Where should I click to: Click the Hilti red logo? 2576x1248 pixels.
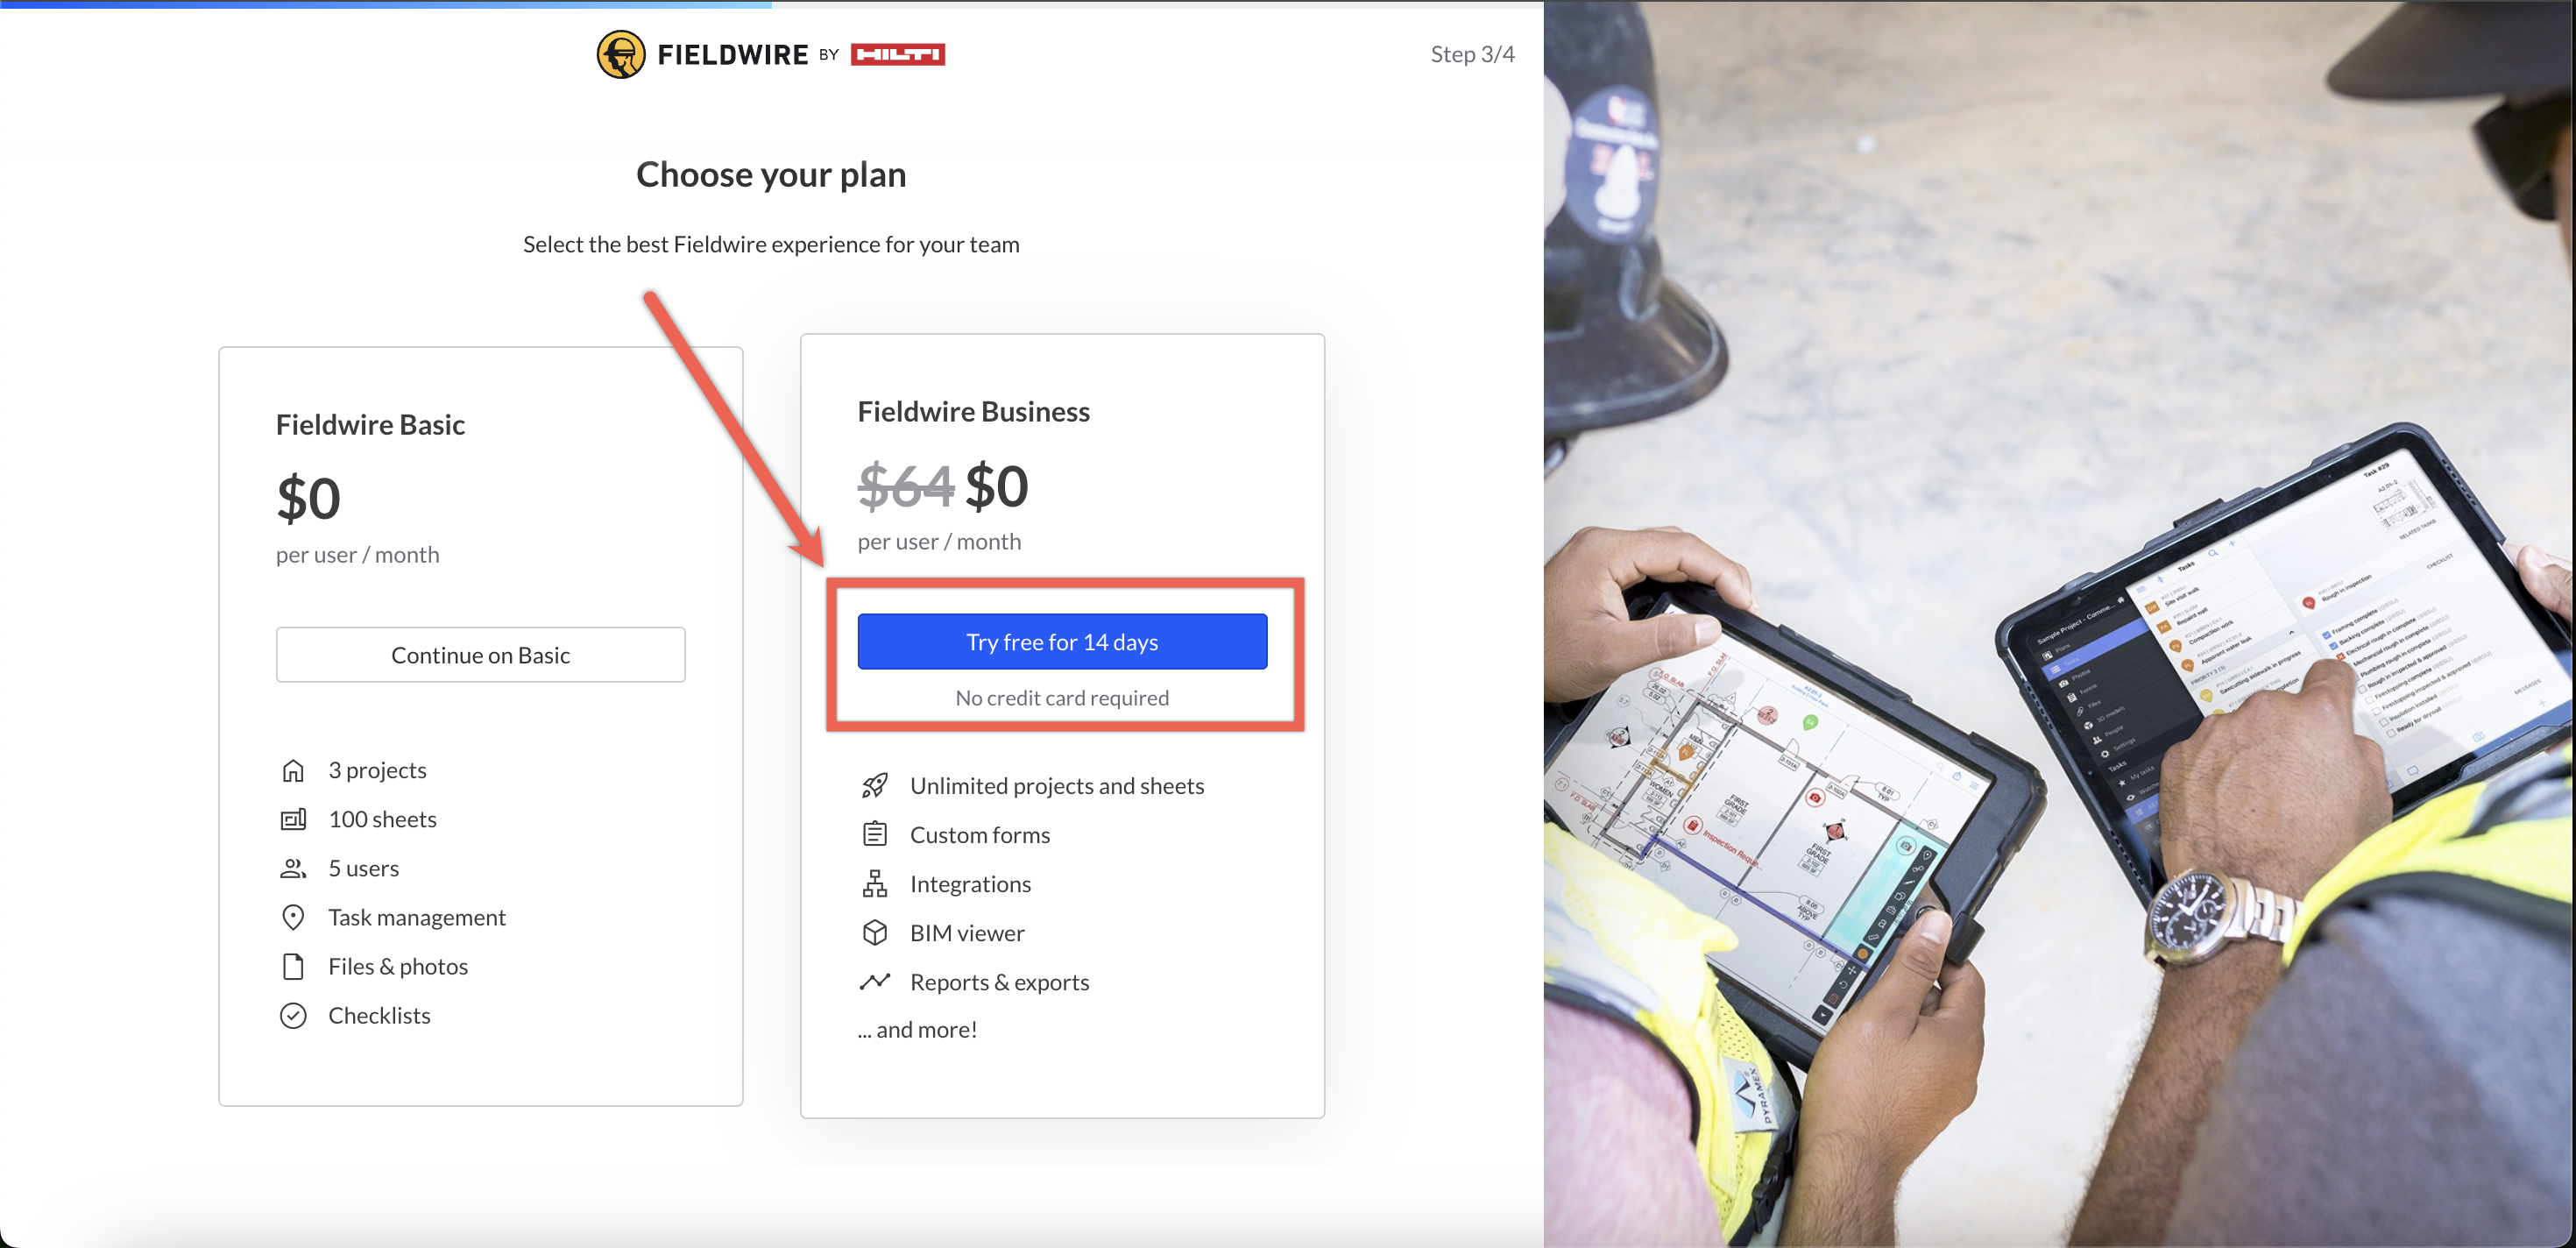pos(897,54)
